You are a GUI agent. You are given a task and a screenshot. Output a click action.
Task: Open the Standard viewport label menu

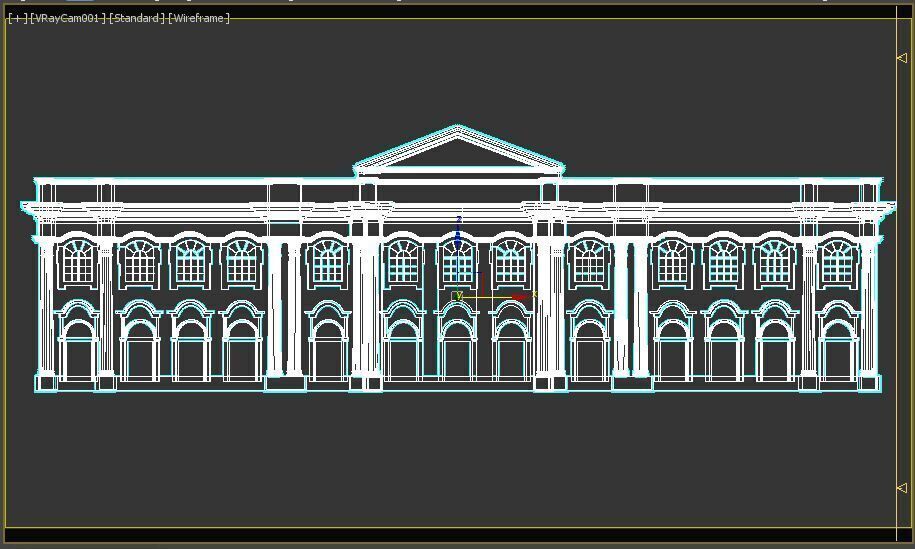click(x=137, y=18)
